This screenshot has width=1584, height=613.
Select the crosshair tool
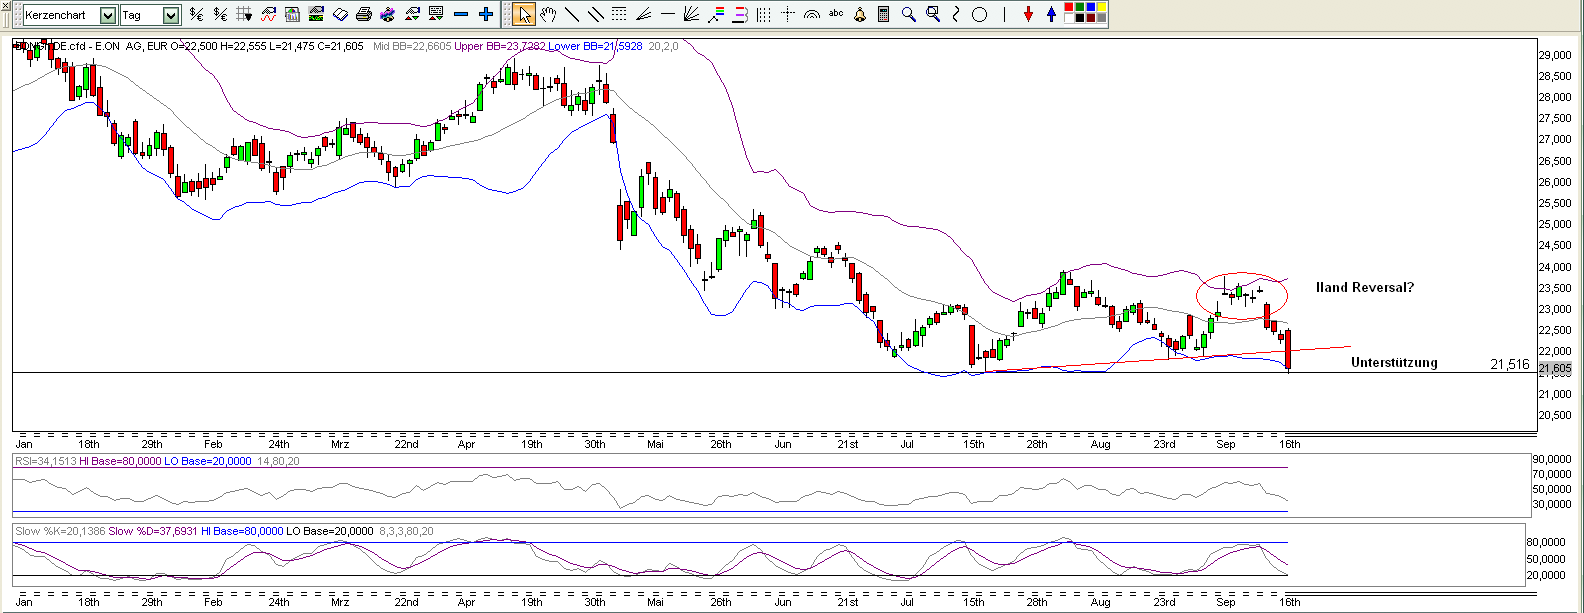(x=788, y=14)
